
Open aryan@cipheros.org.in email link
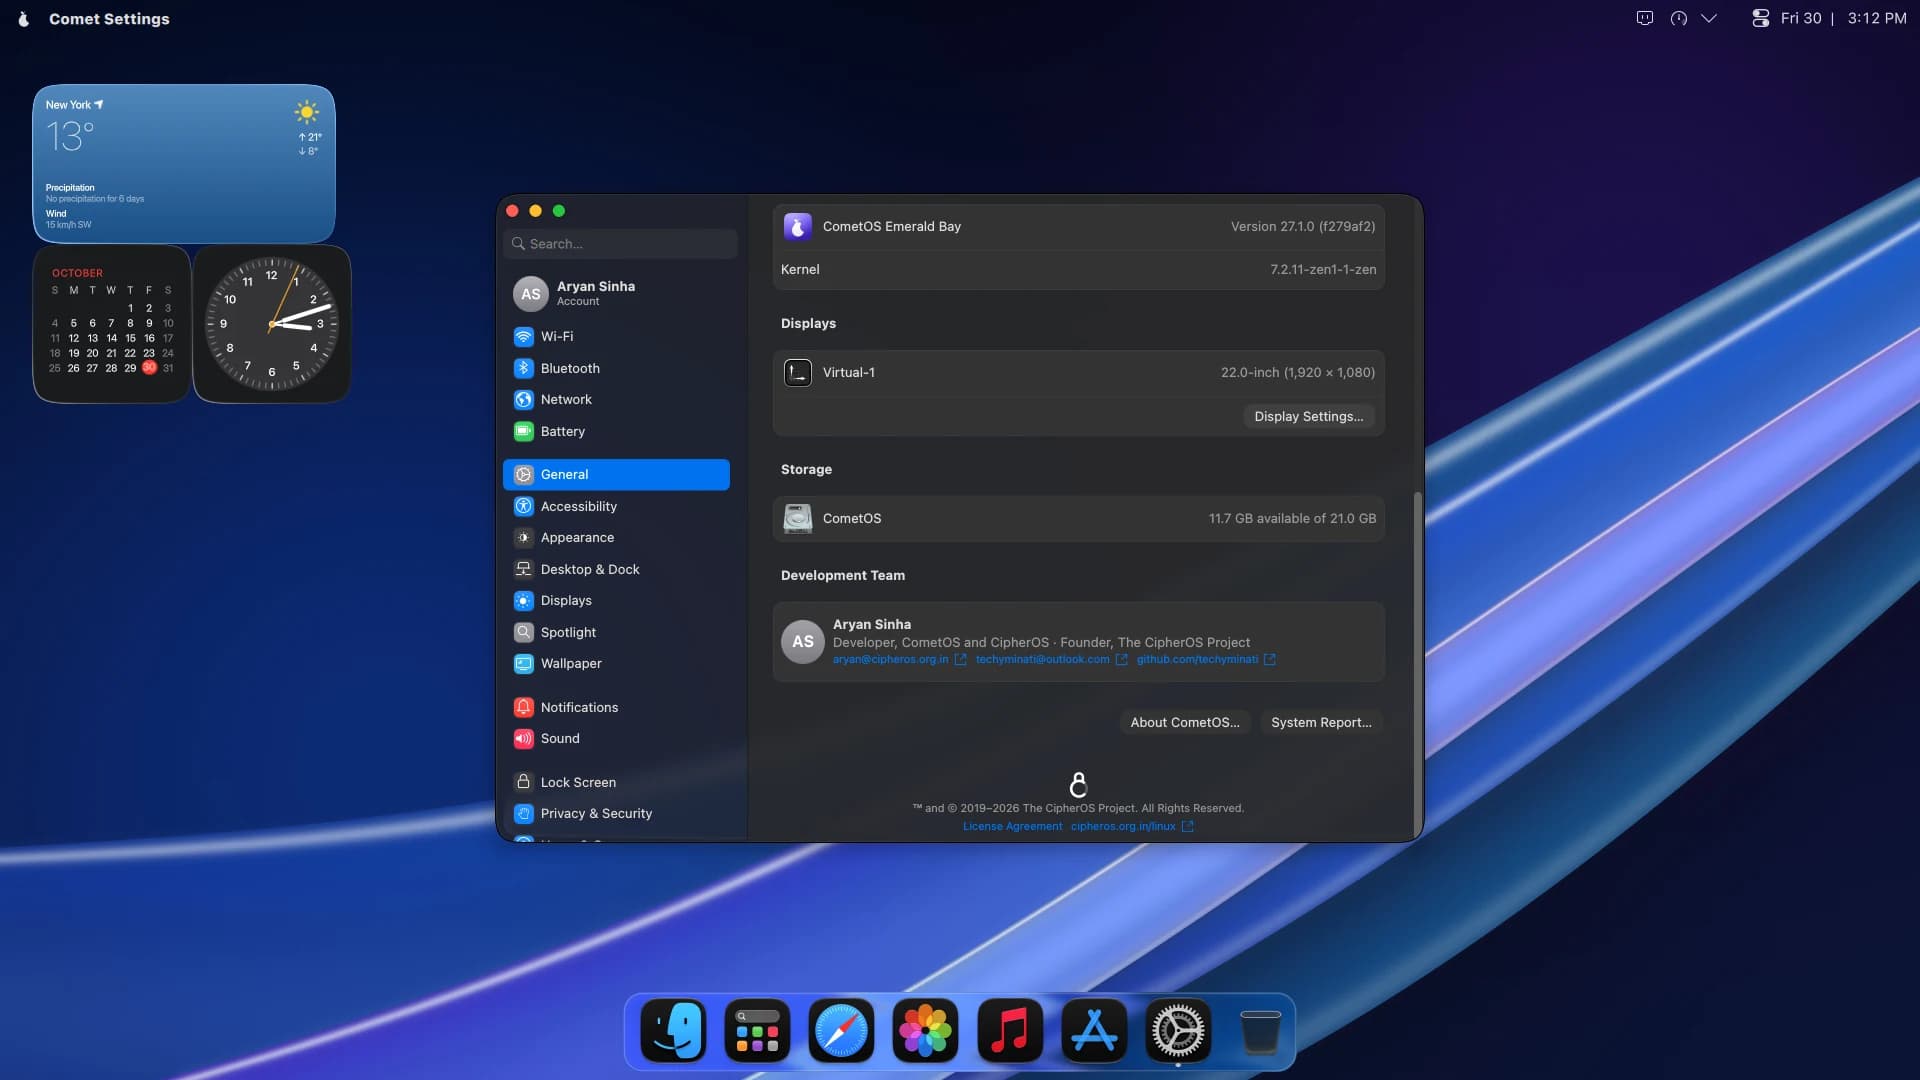[899, 660]
